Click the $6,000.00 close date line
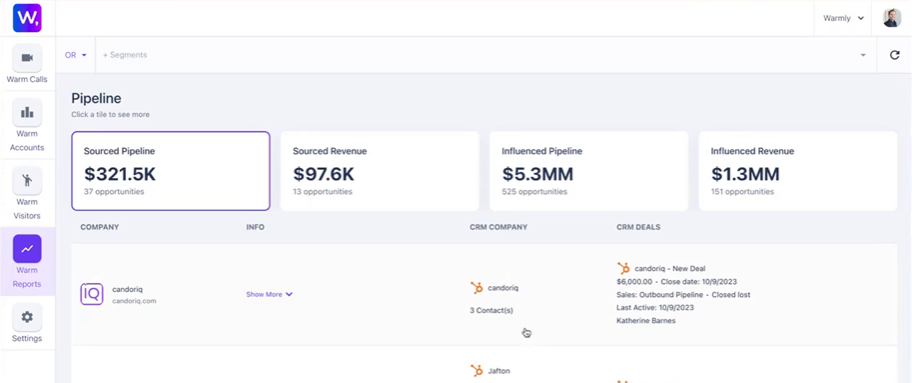 click(x=677, y=282)
